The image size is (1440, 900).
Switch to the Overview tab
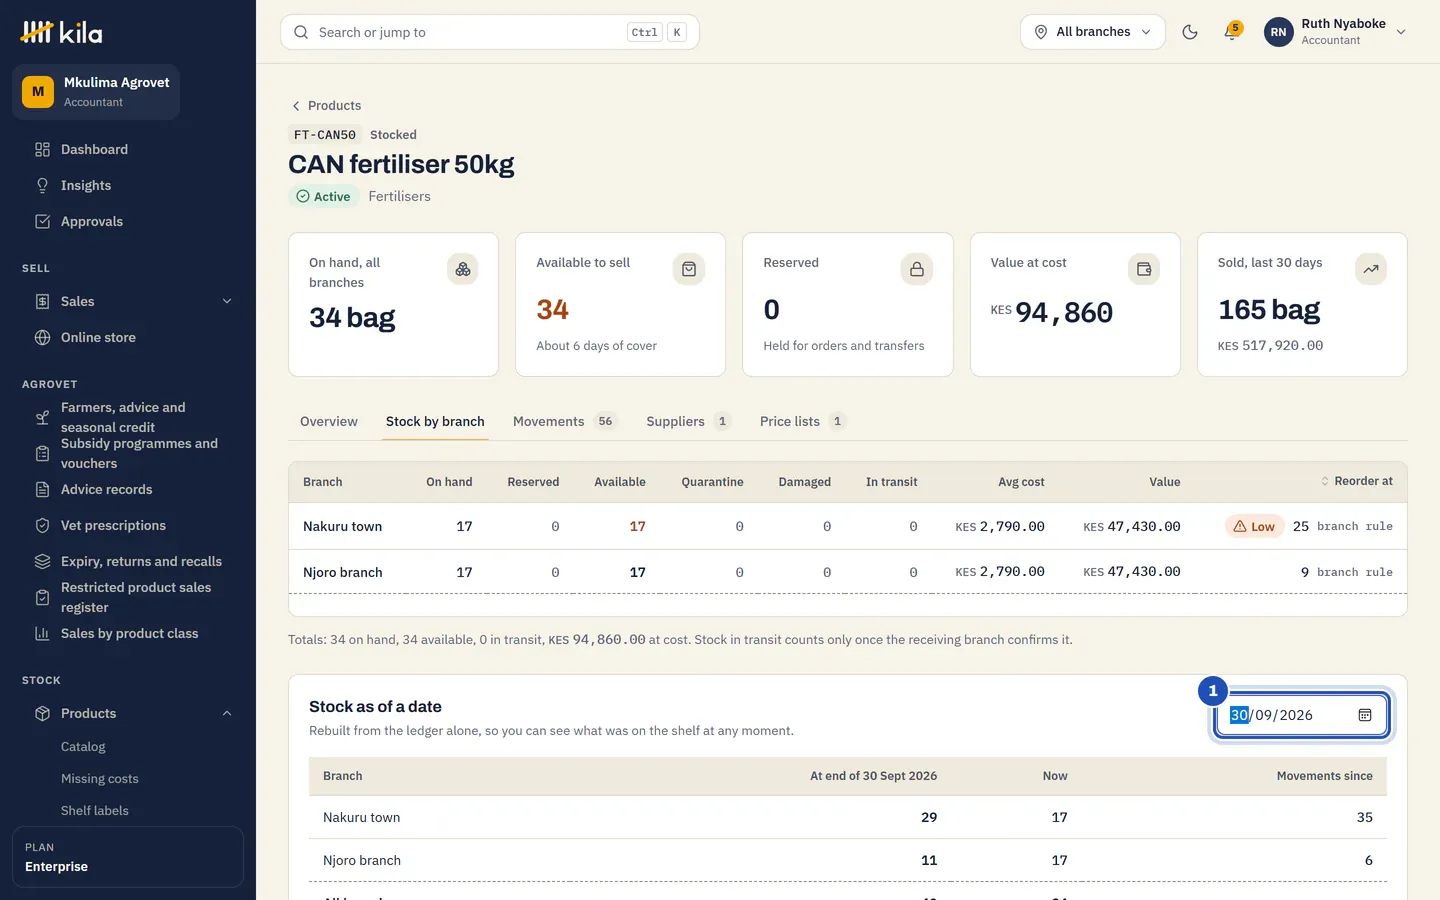(329, 422)
